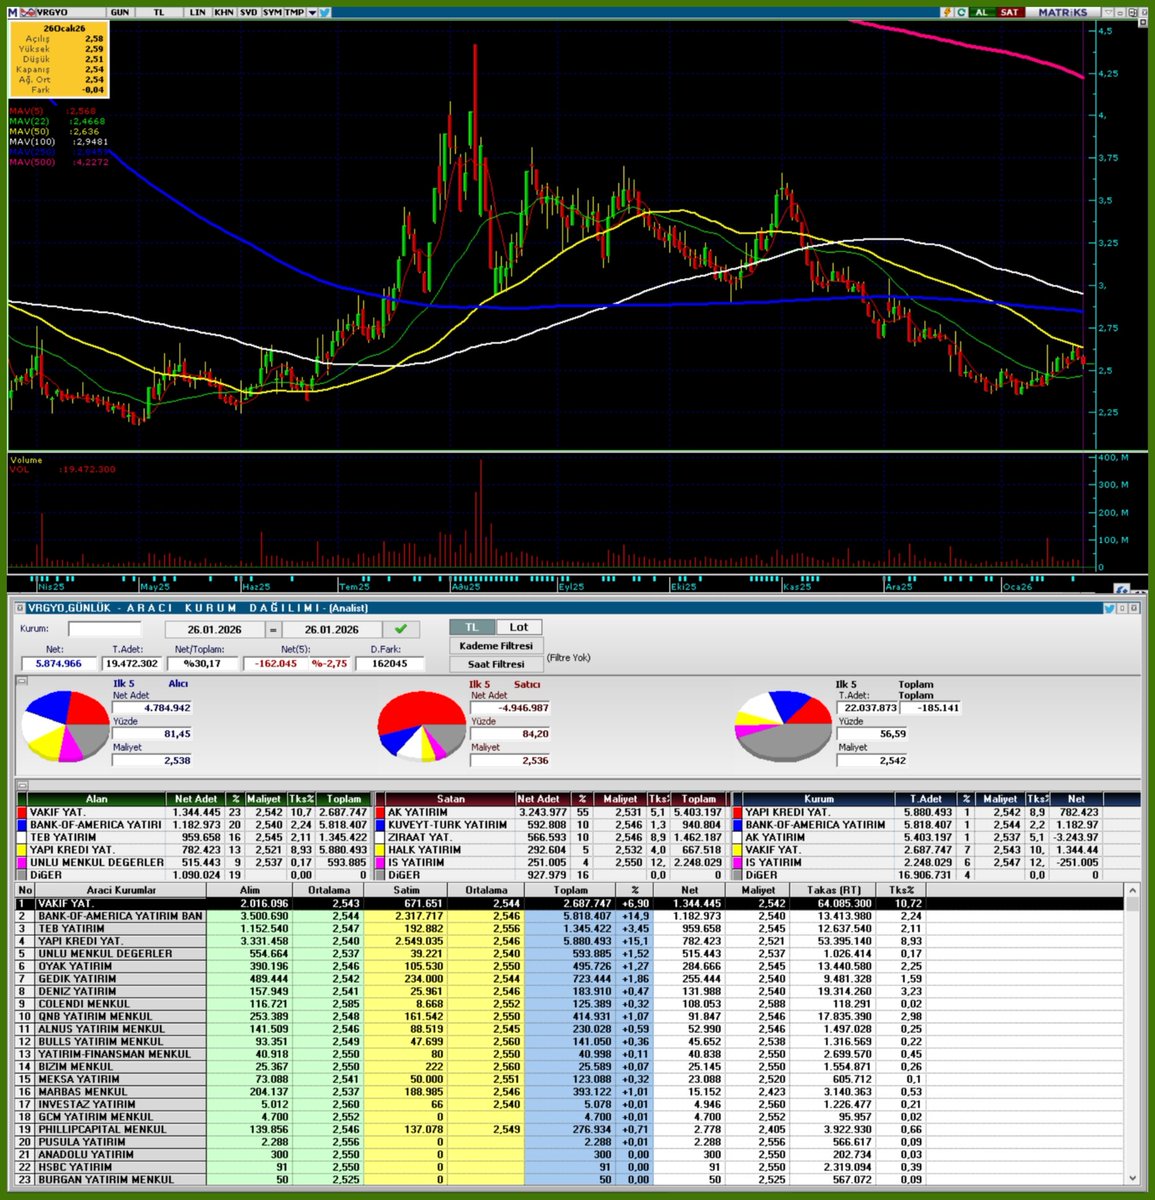Click the SAT sell button
This screenshot has width=1155, height=1200.
[1010, 12]
